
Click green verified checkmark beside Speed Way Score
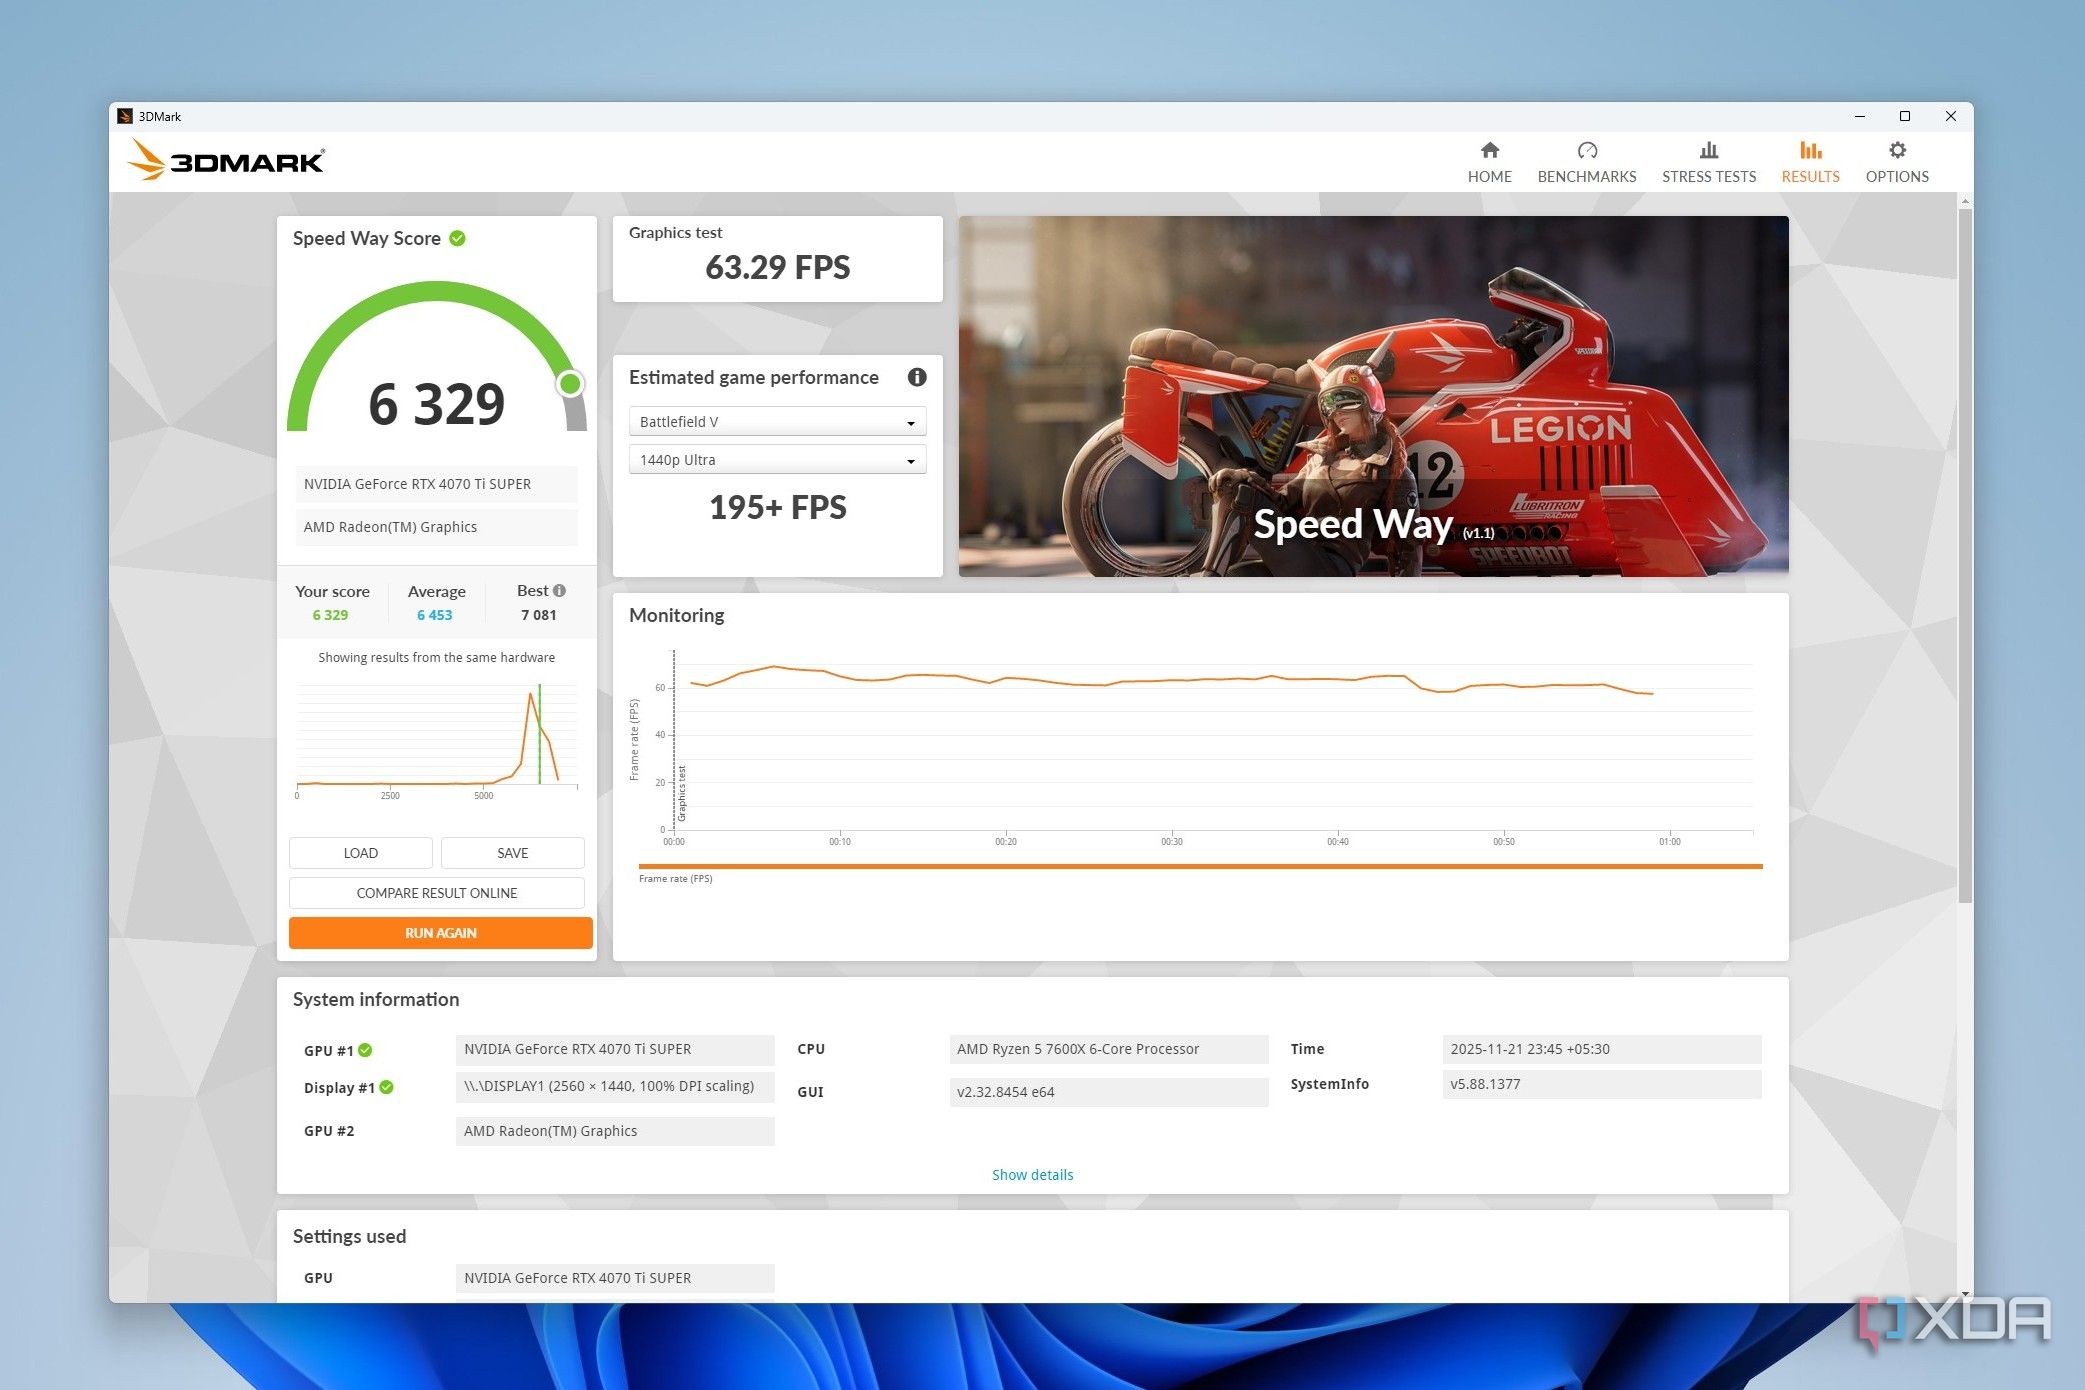458,238
